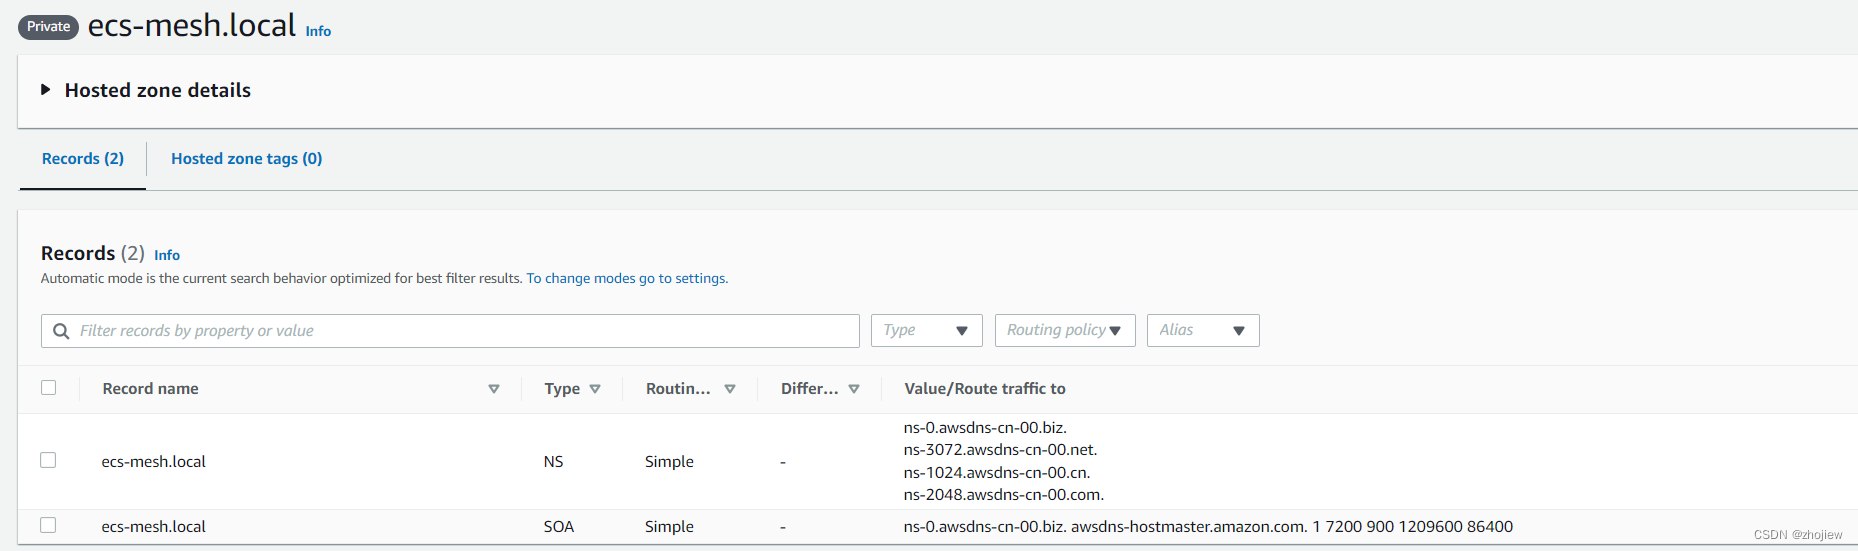Open the Alias filter dropdown
Viewport: 1858px width, 551px height.
pos(1203,330)
